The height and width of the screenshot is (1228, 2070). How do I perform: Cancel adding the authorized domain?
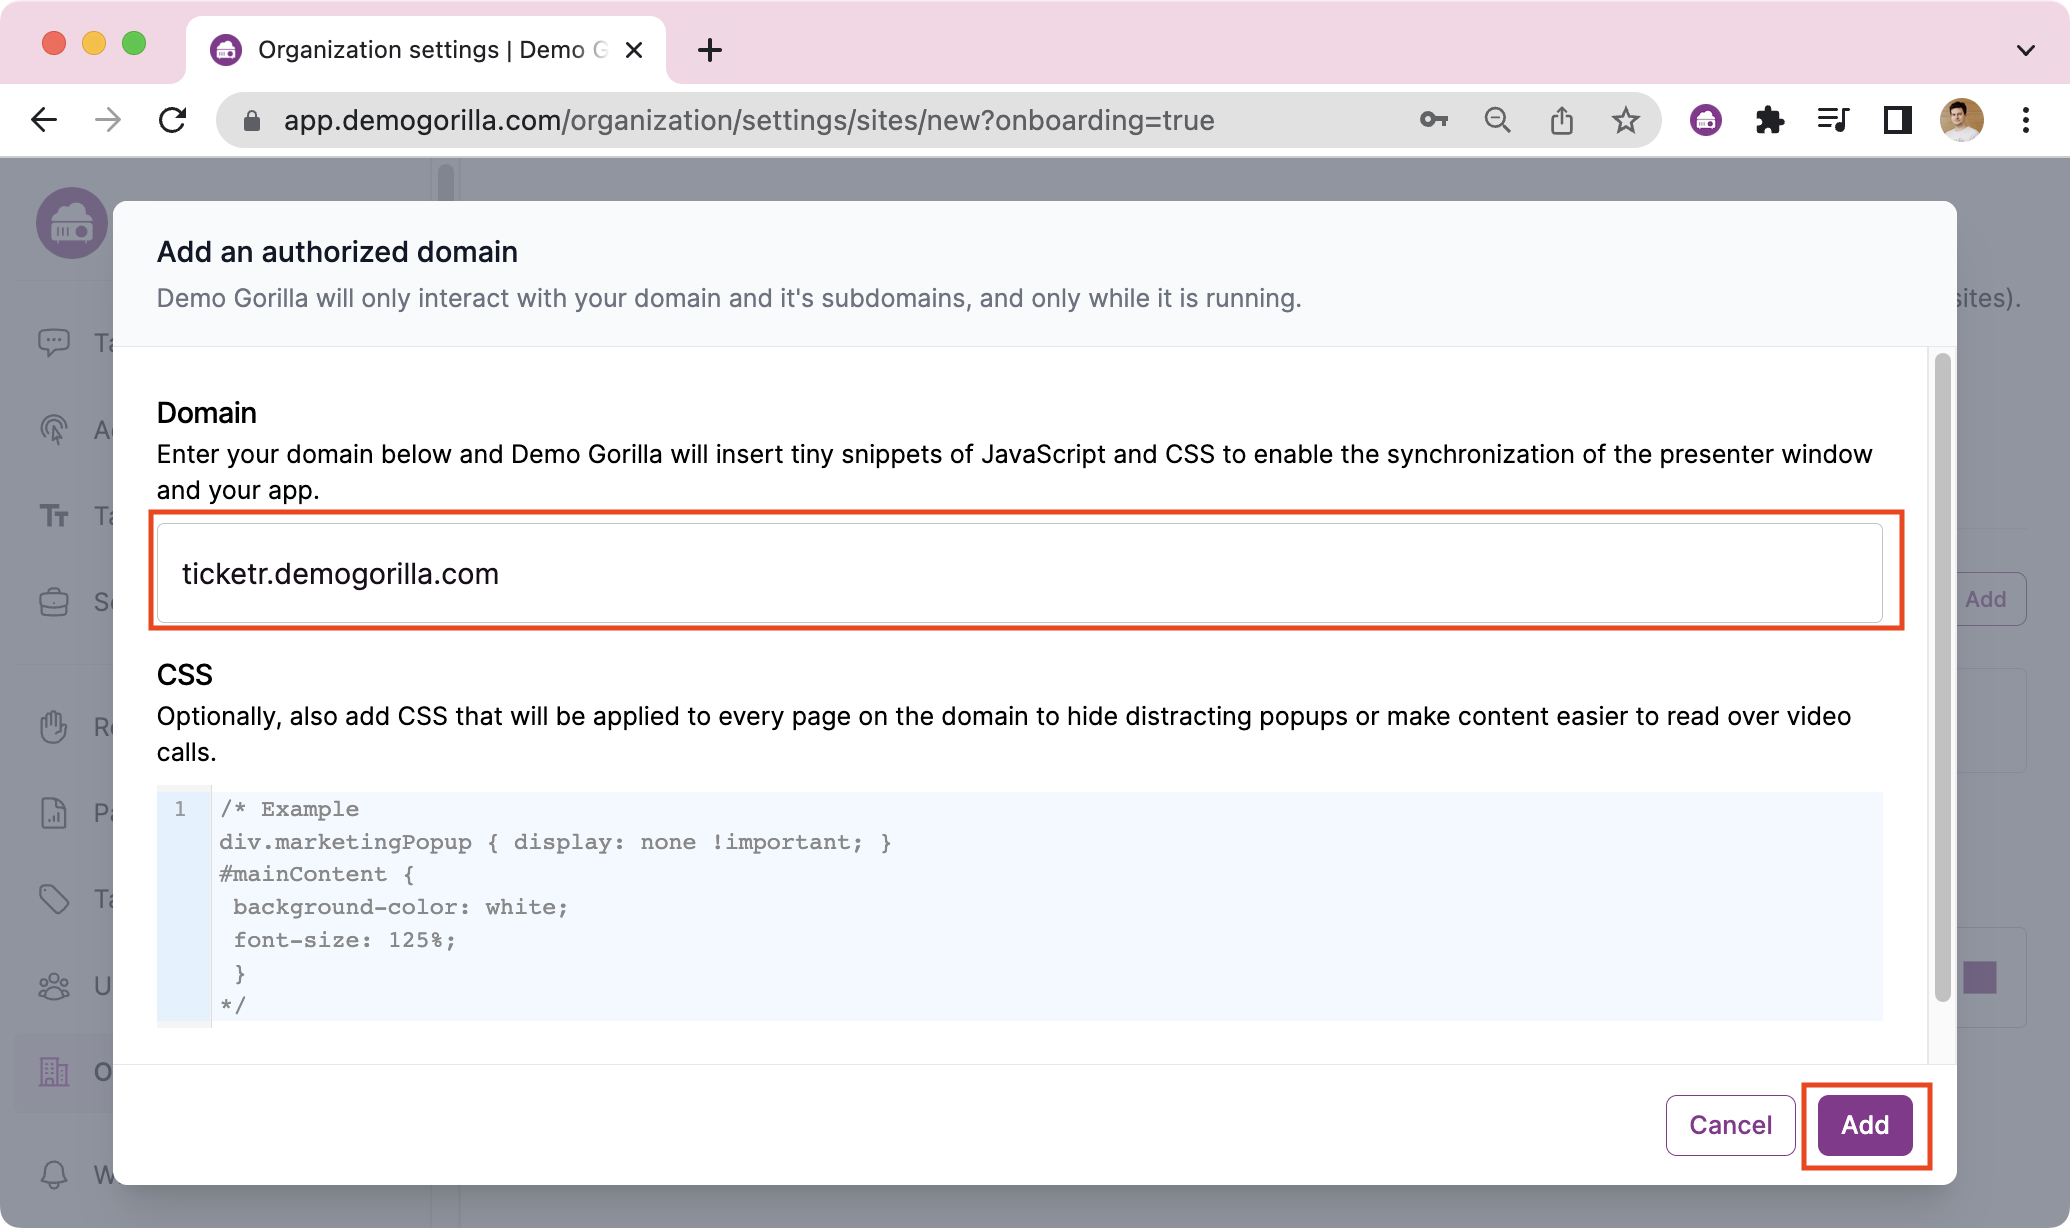(x=1730, y=1125)
